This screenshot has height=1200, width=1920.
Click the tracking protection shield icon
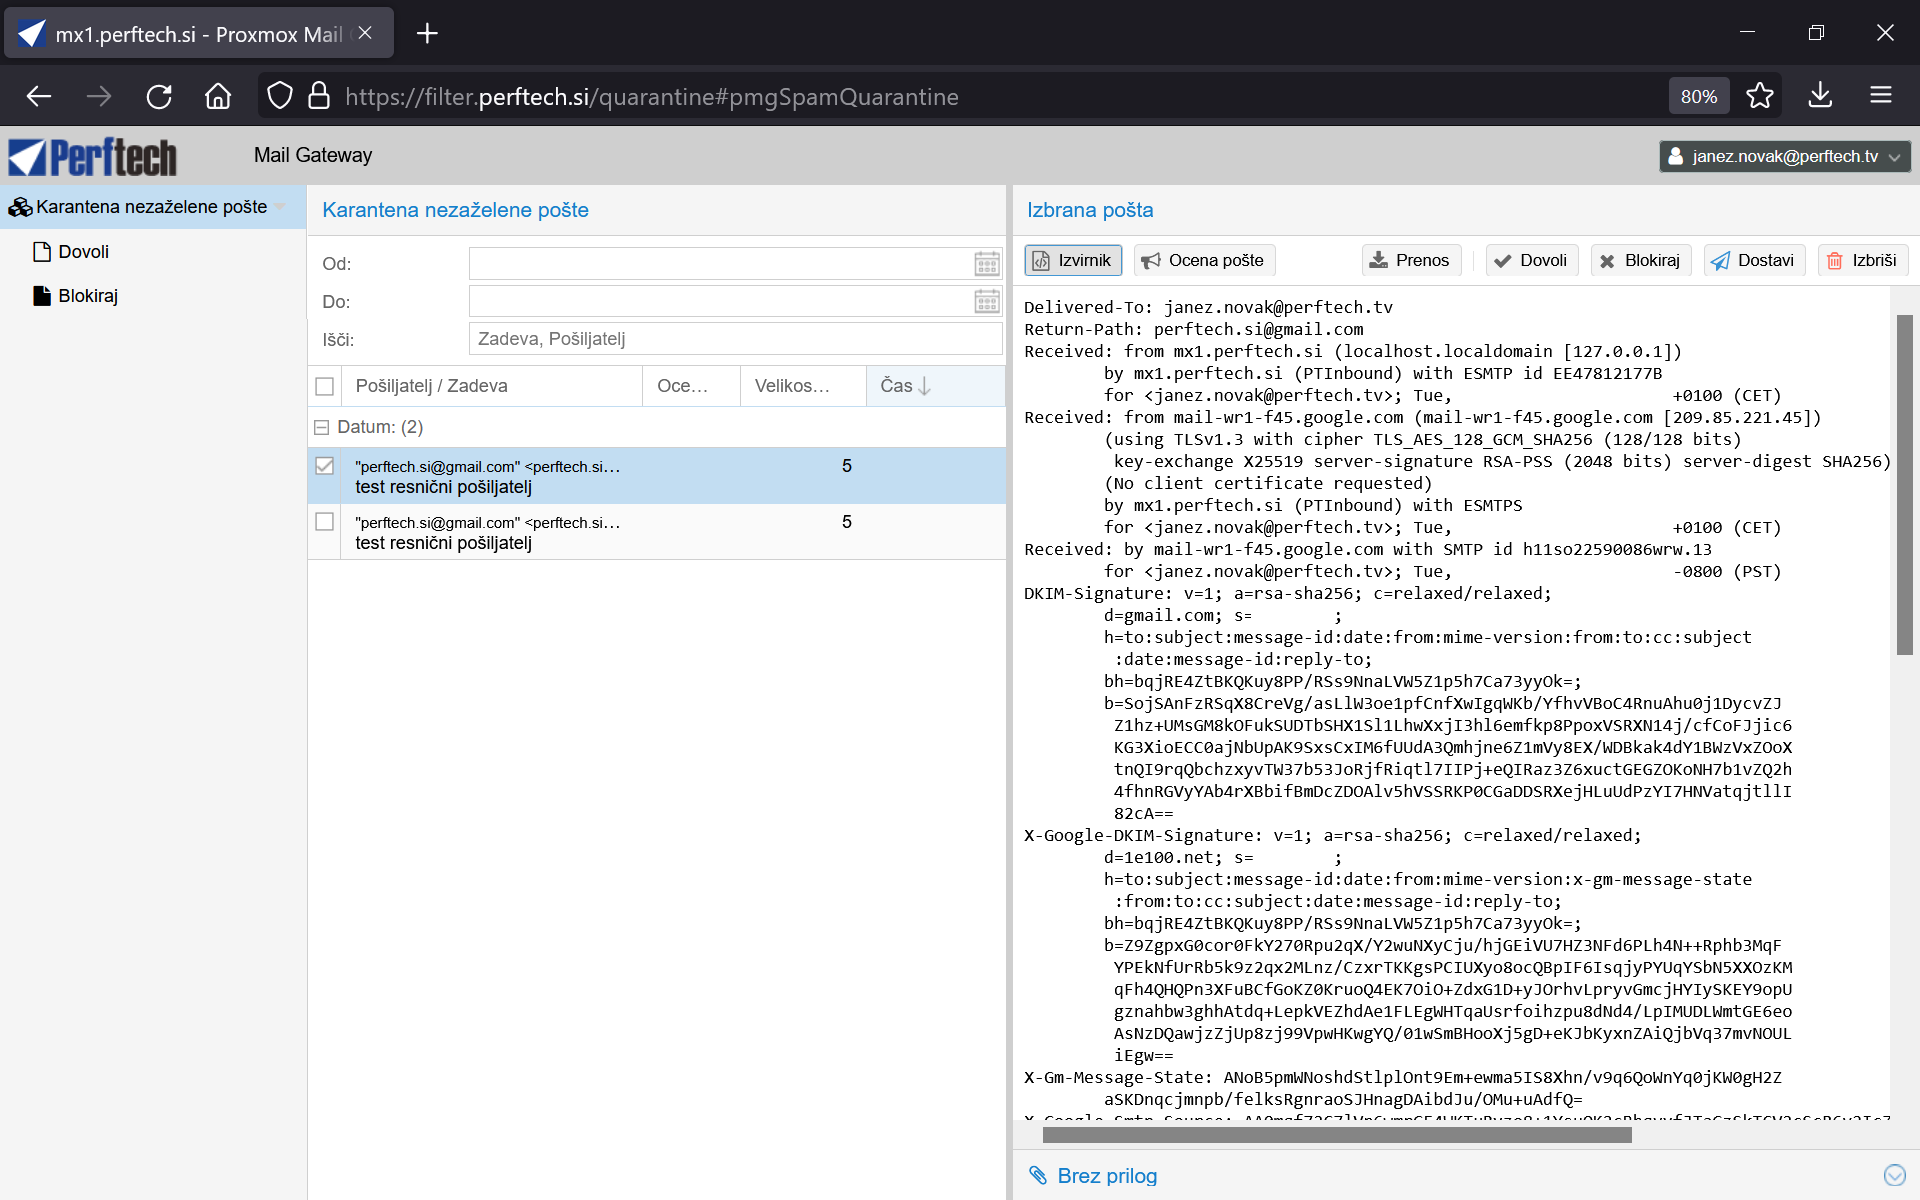[x=280, y=96]
